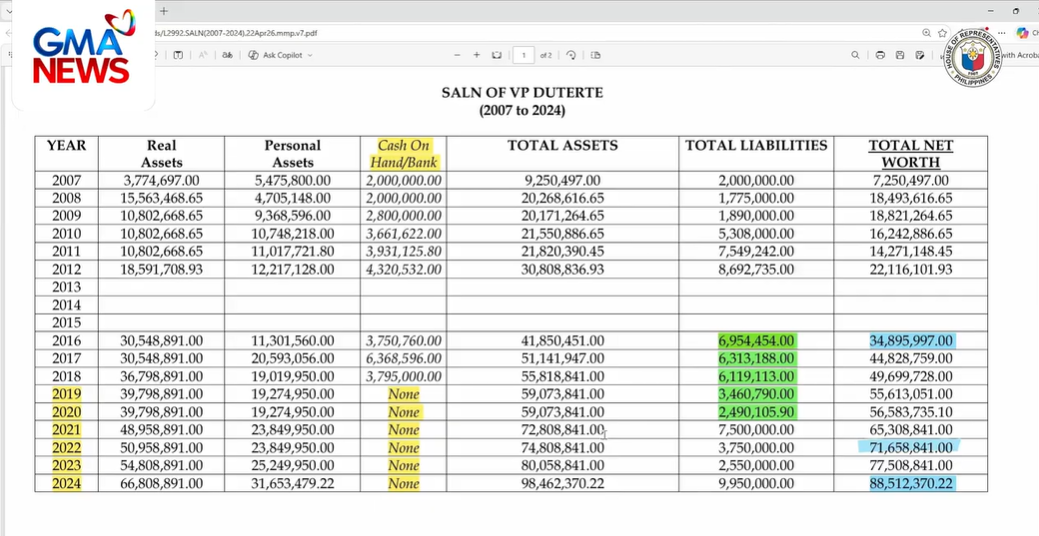The height and width of the screenshot is (536, 1039).
Task: Minimize the browser window
Action: point(991,11)
